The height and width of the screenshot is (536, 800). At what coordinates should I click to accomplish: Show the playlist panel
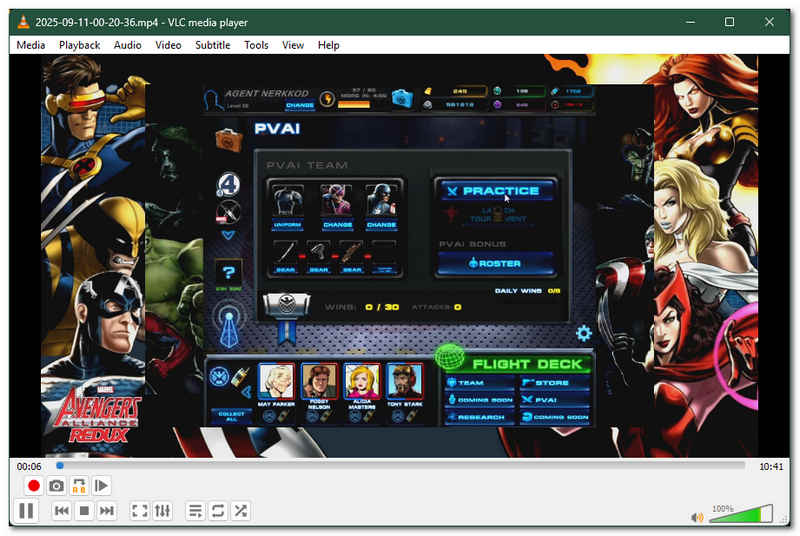coord(195,511)
